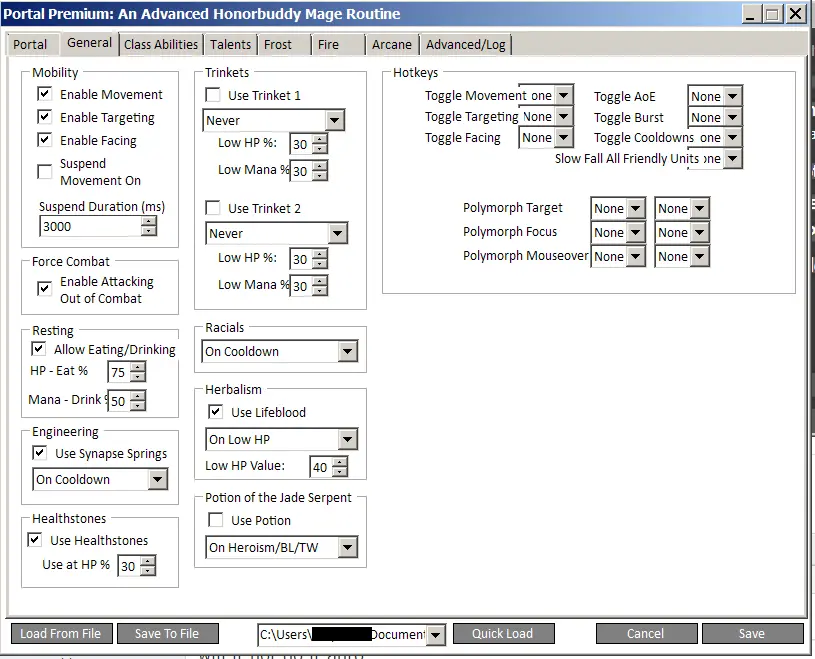Toggle Use Healthstones checkbox

point(34,540)
